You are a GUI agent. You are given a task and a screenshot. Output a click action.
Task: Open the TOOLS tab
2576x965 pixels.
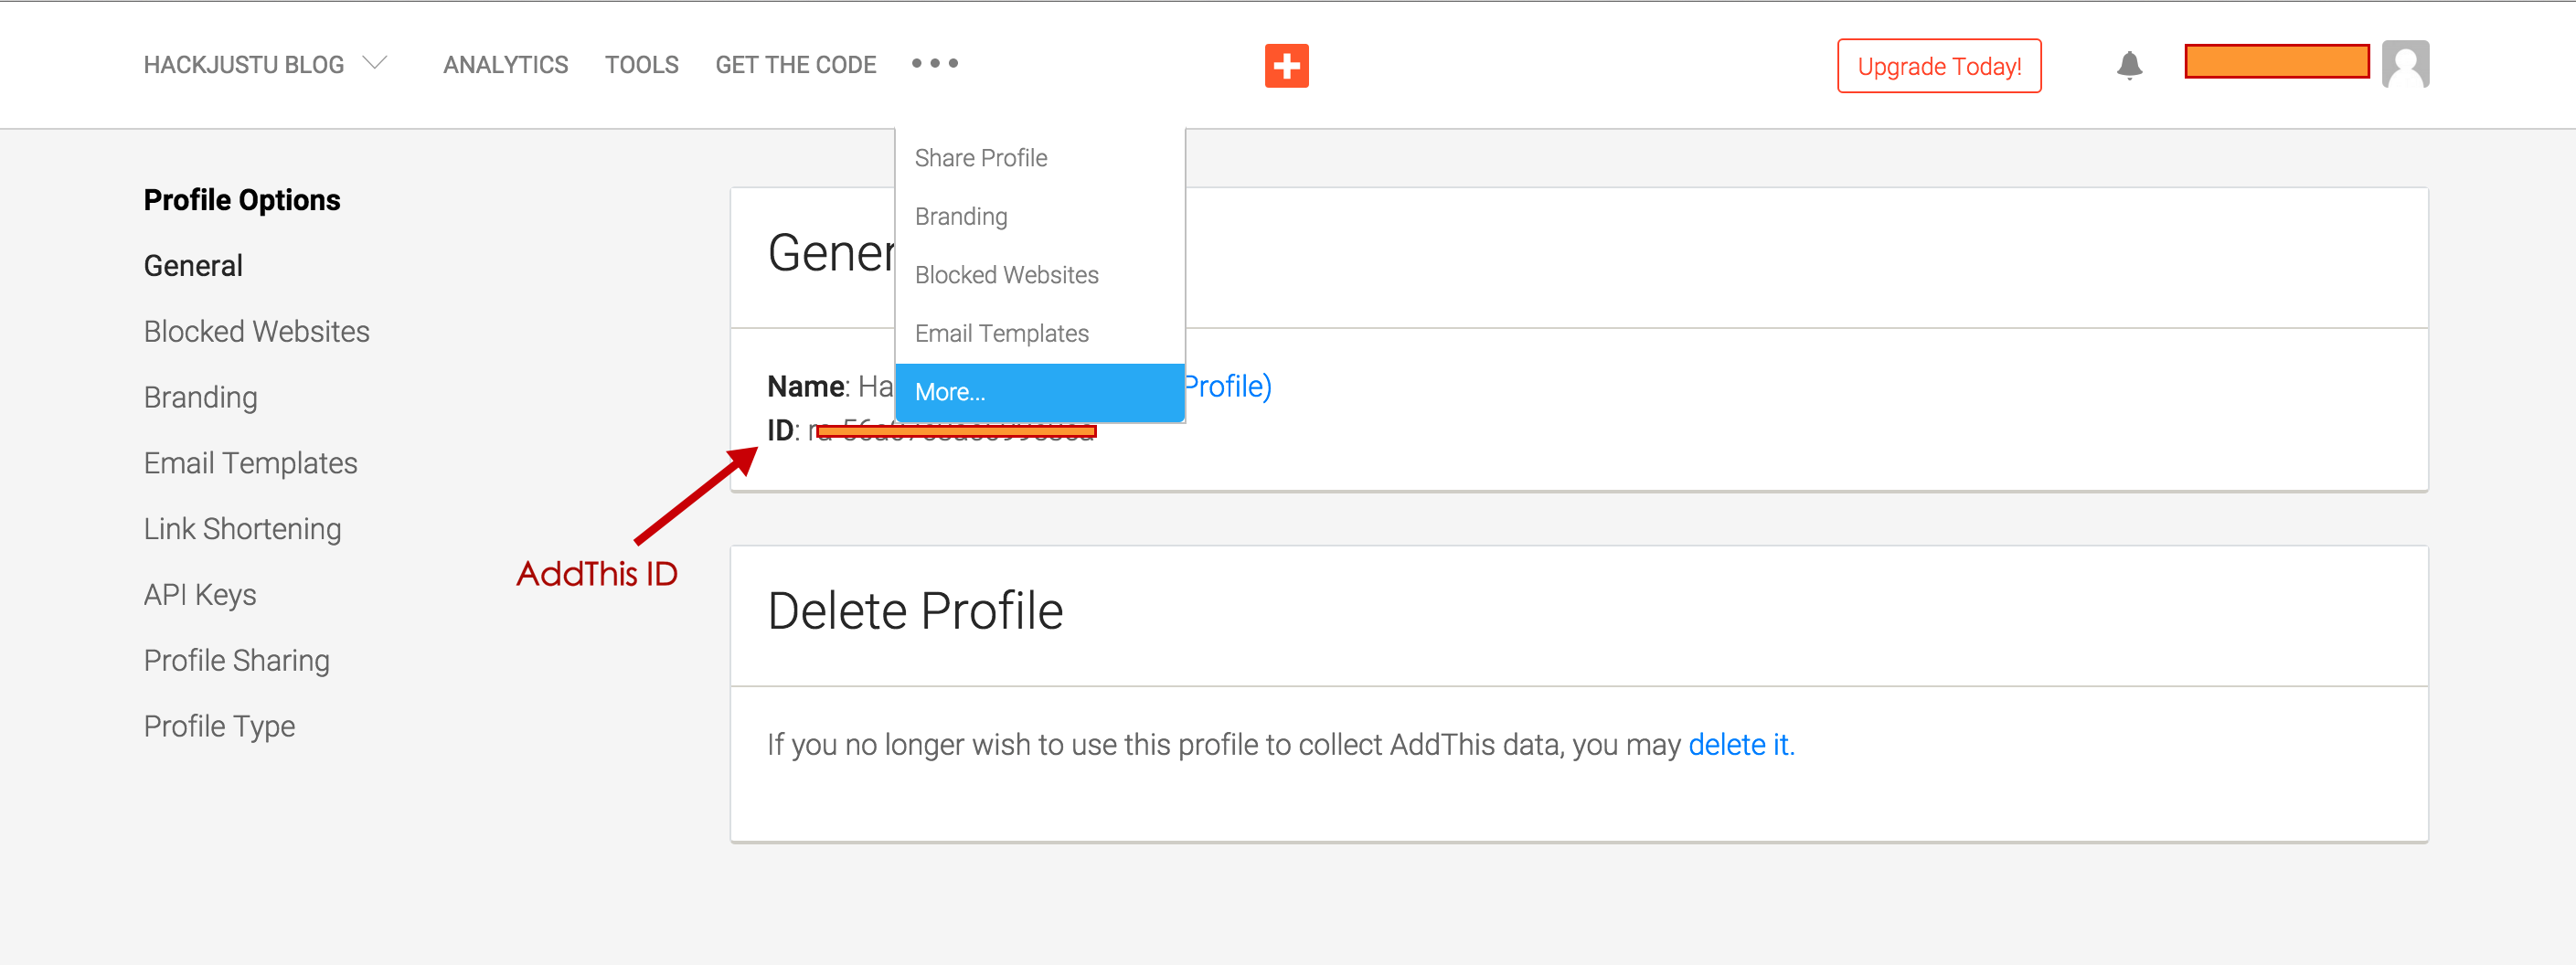pos(641,65)
